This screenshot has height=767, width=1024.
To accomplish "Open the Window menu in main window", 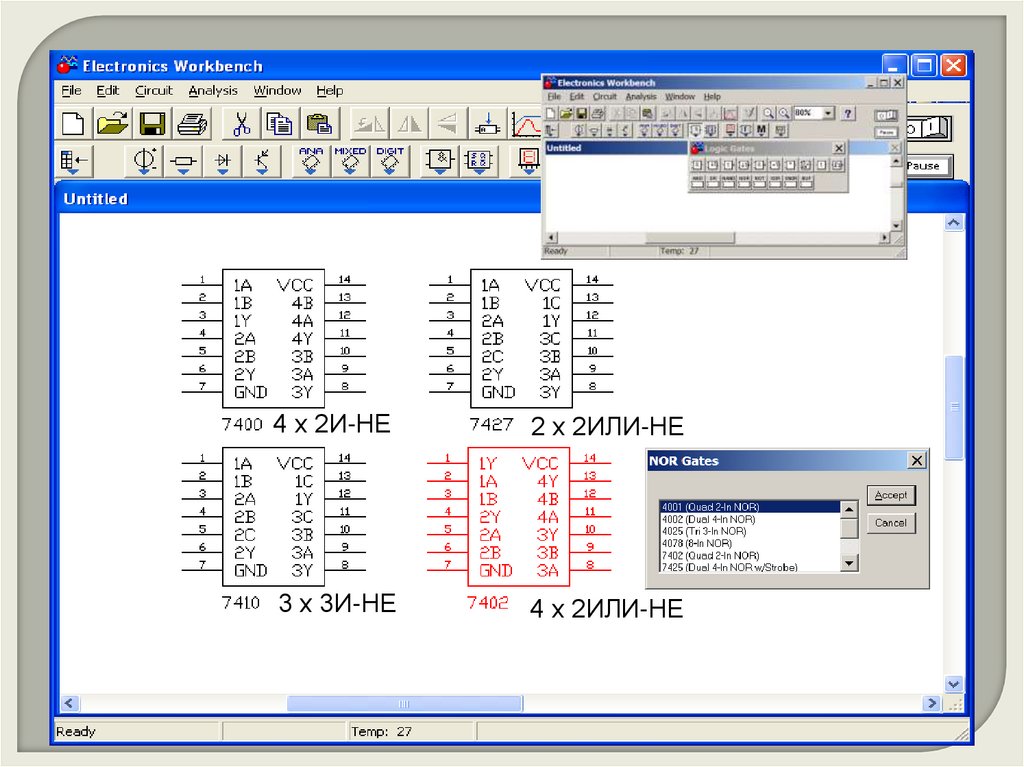I will pyautogui.click(x=278, y=90).
